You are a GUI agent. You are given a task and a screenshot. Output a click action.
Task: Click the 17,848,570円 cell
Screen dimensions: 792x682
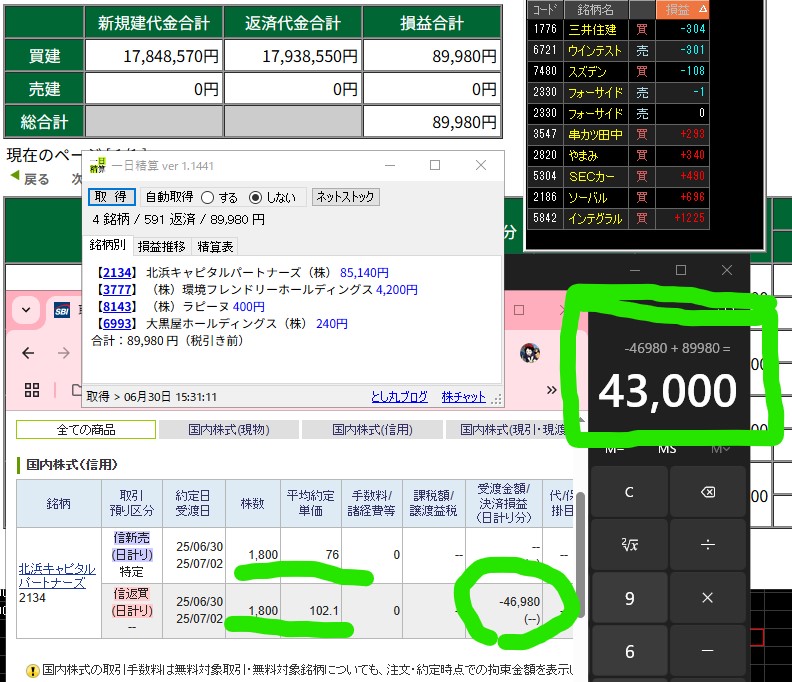click(154, 56)
